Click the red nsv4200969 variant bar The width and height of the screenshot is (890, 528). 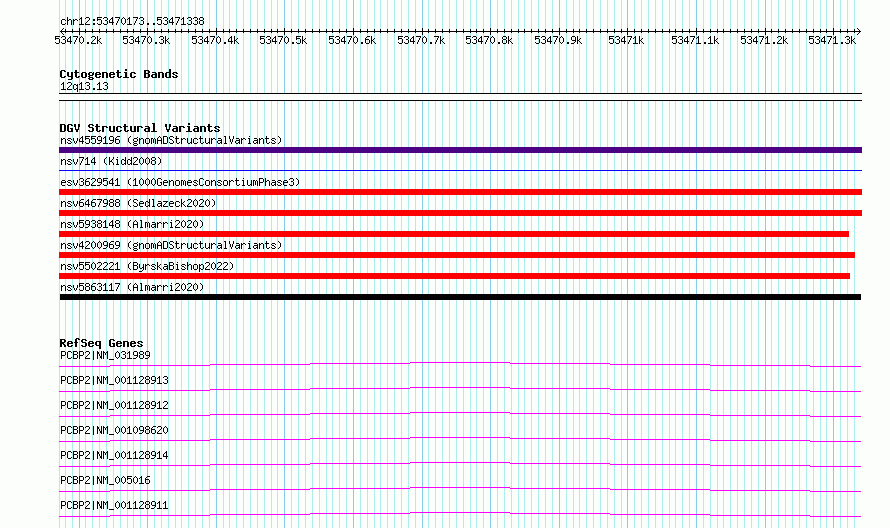(x=457, y=255)
